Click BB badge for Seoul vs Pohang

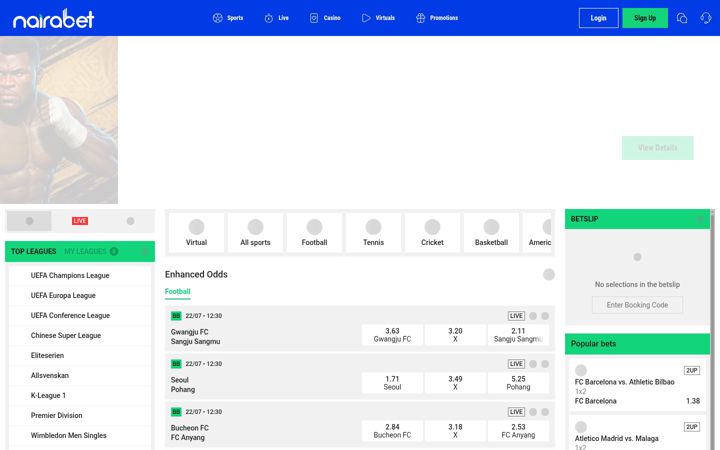176,364
